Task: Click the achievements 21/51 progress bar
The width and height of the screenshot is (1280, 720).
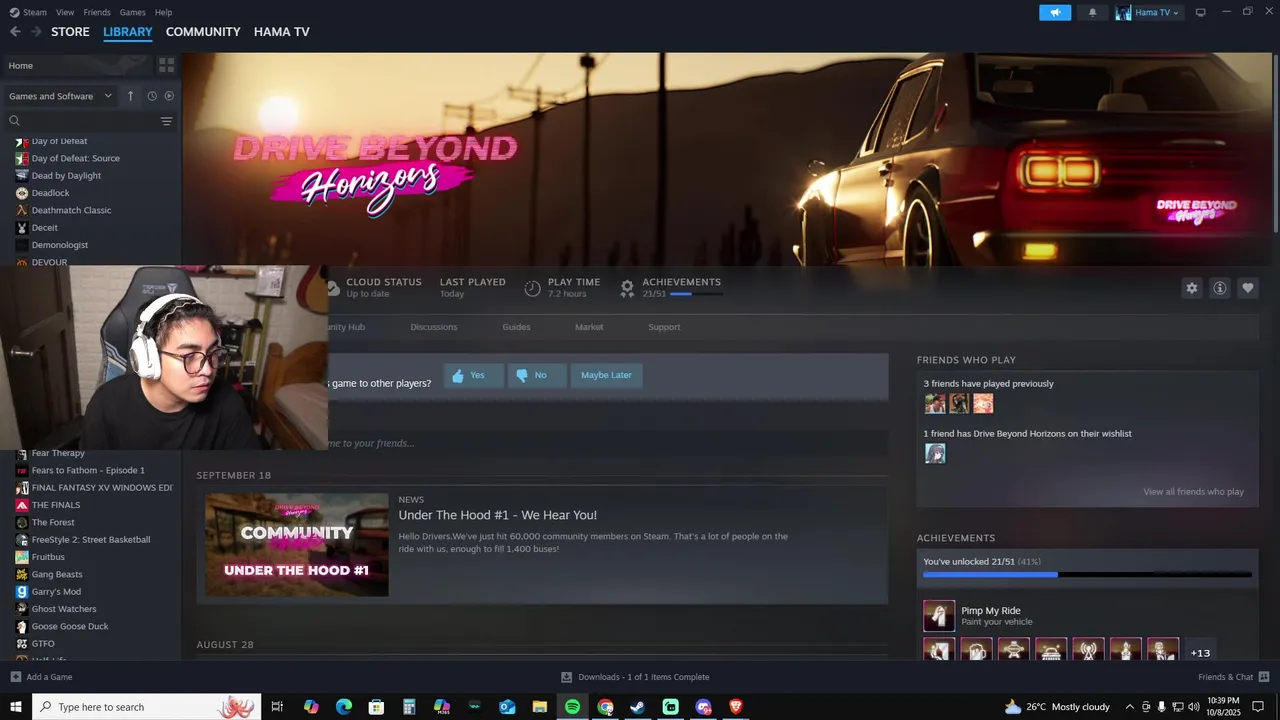Action: point(1087,574)
